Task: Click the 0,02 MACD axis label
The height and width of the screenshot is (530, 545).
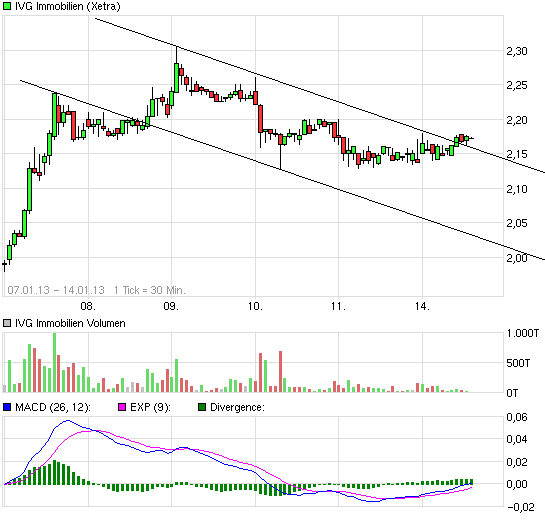Action: coord(517,462)
